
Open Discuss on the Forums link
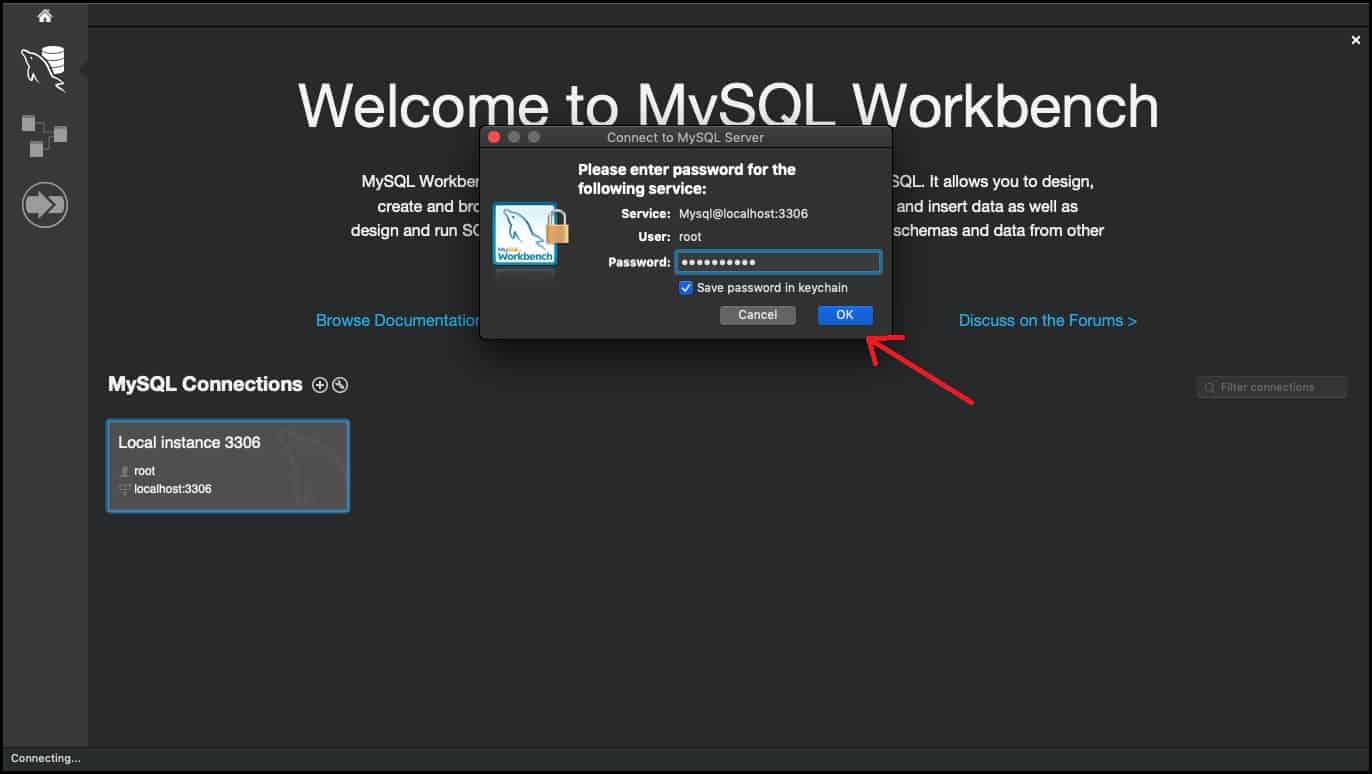(x=1047, y=321)
